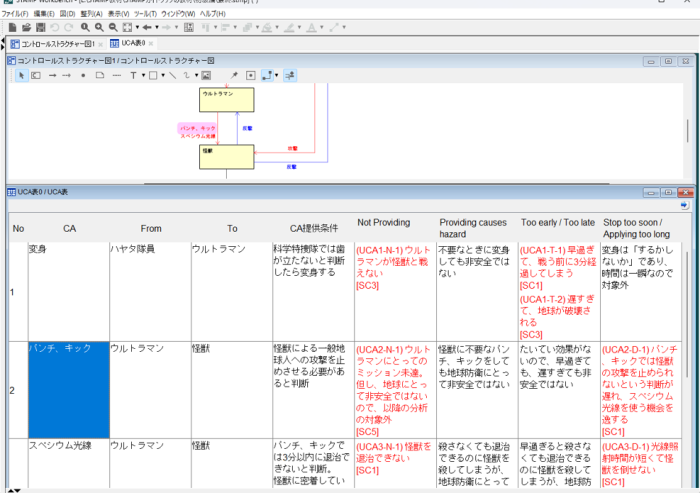Zoom in with the plus magnifier

(x=99, y=27)
